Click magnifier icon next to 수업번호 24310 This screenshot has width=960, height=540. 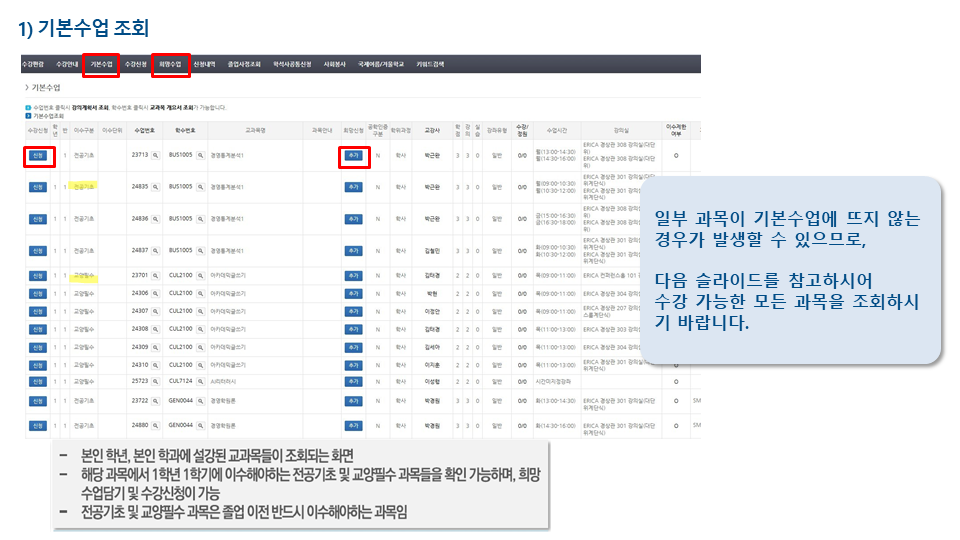(x=155, y=366)
